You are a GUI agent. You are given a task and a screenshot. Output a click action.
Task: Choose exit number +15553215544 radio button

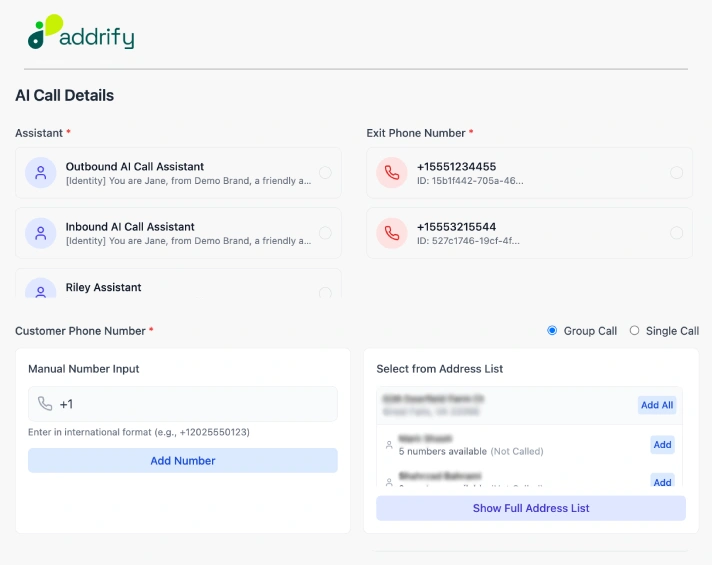(x=677, y=233)
